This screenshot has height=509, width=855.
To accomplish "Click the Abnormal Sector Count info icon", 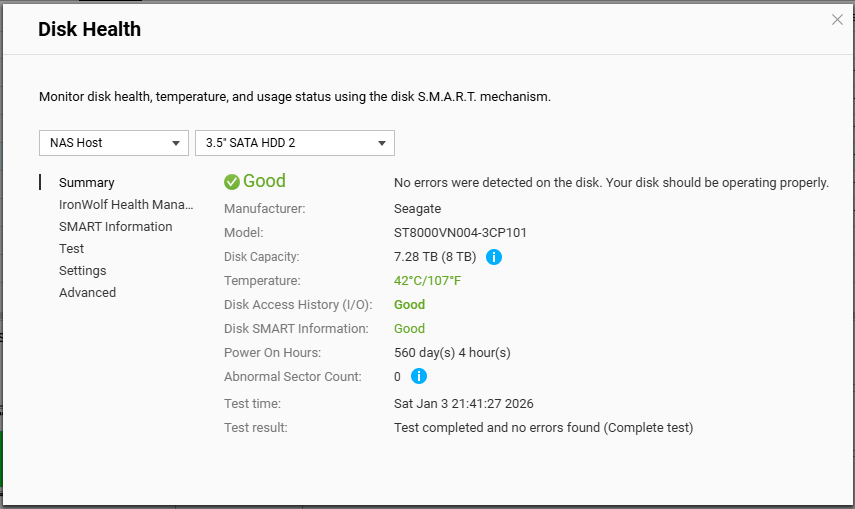I will (419, 377).
